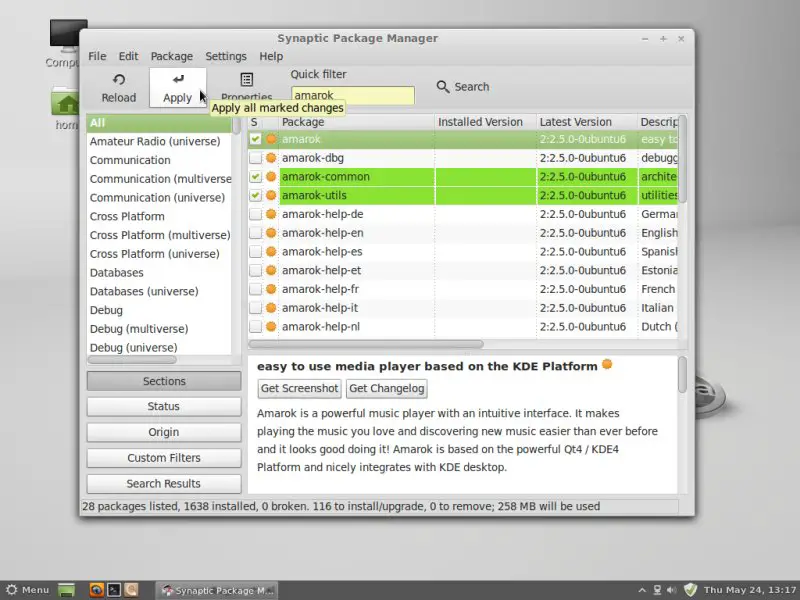Viewport: 800px width, 600px height.
Task: Click the description pane vertical scrollbar
Action: pyautogui.click(x=683, y=375)
